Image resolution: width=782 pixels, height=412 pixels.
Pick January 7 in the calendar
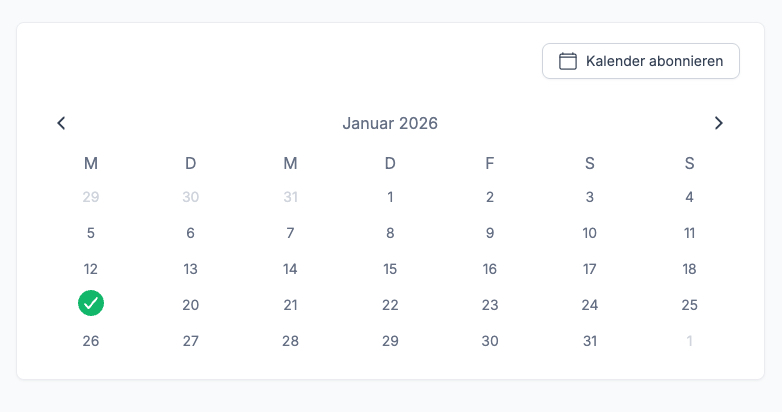(290, 233)
